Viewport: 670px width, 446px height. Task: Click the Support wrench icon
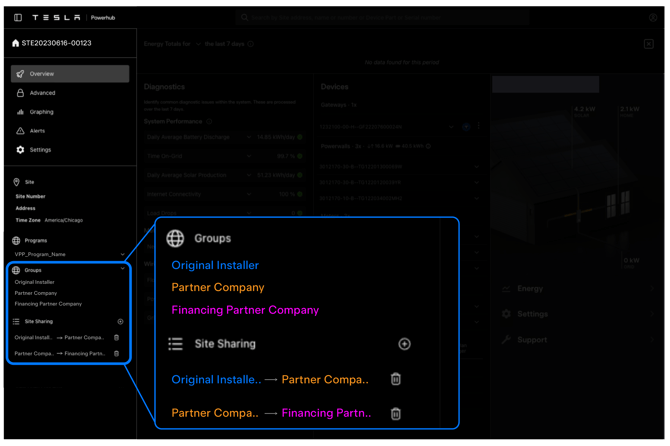506,340
